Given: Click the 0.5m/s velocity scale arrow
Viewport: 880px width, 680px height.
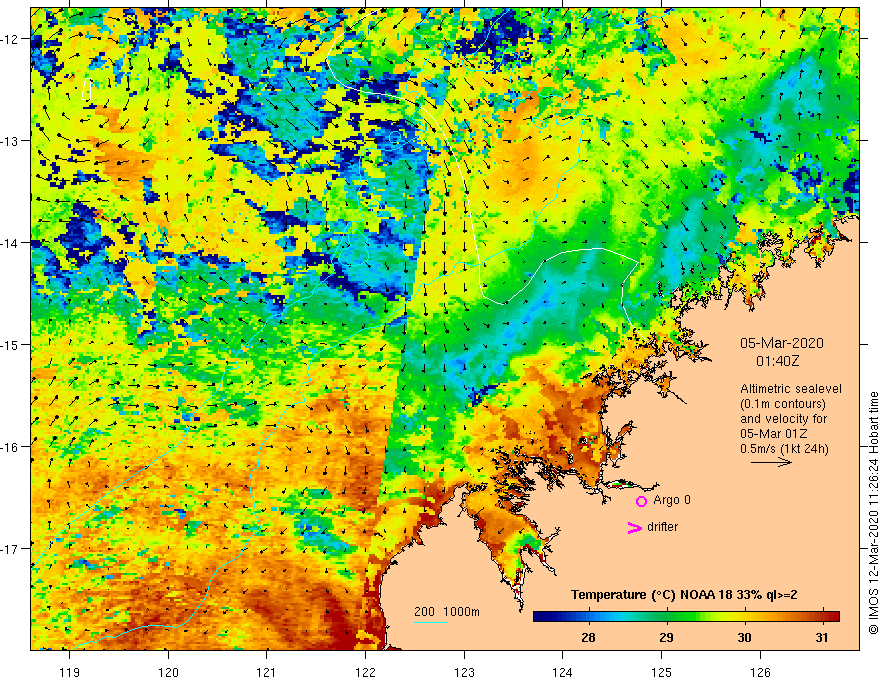Looking at the screenshot, I should coord(772,462).
